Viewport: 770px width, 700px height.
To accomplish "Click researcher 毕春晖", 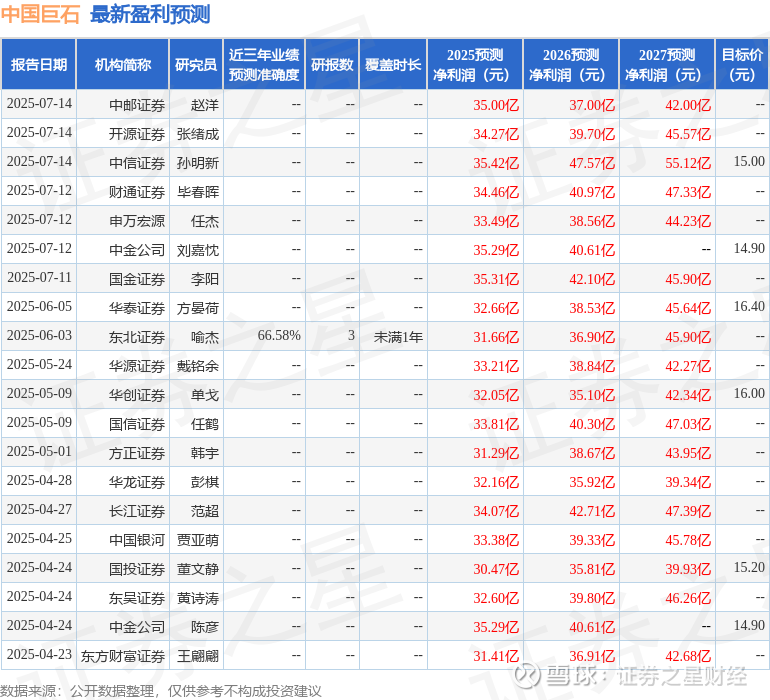I will [198, 192].
